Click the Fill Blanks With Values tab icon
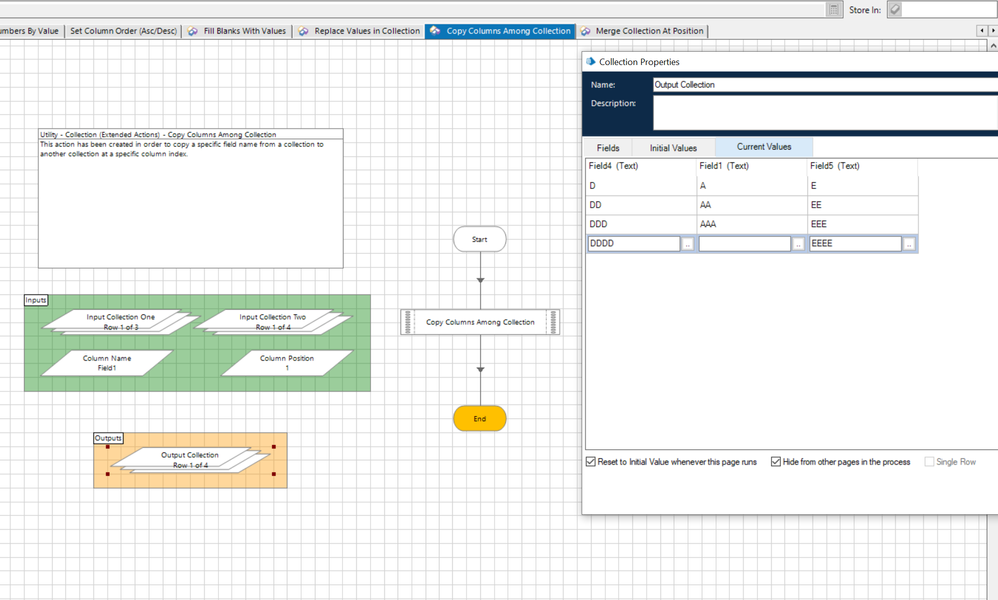The width and height of the screenshot is (998, 600). click(x=193, y=31)
